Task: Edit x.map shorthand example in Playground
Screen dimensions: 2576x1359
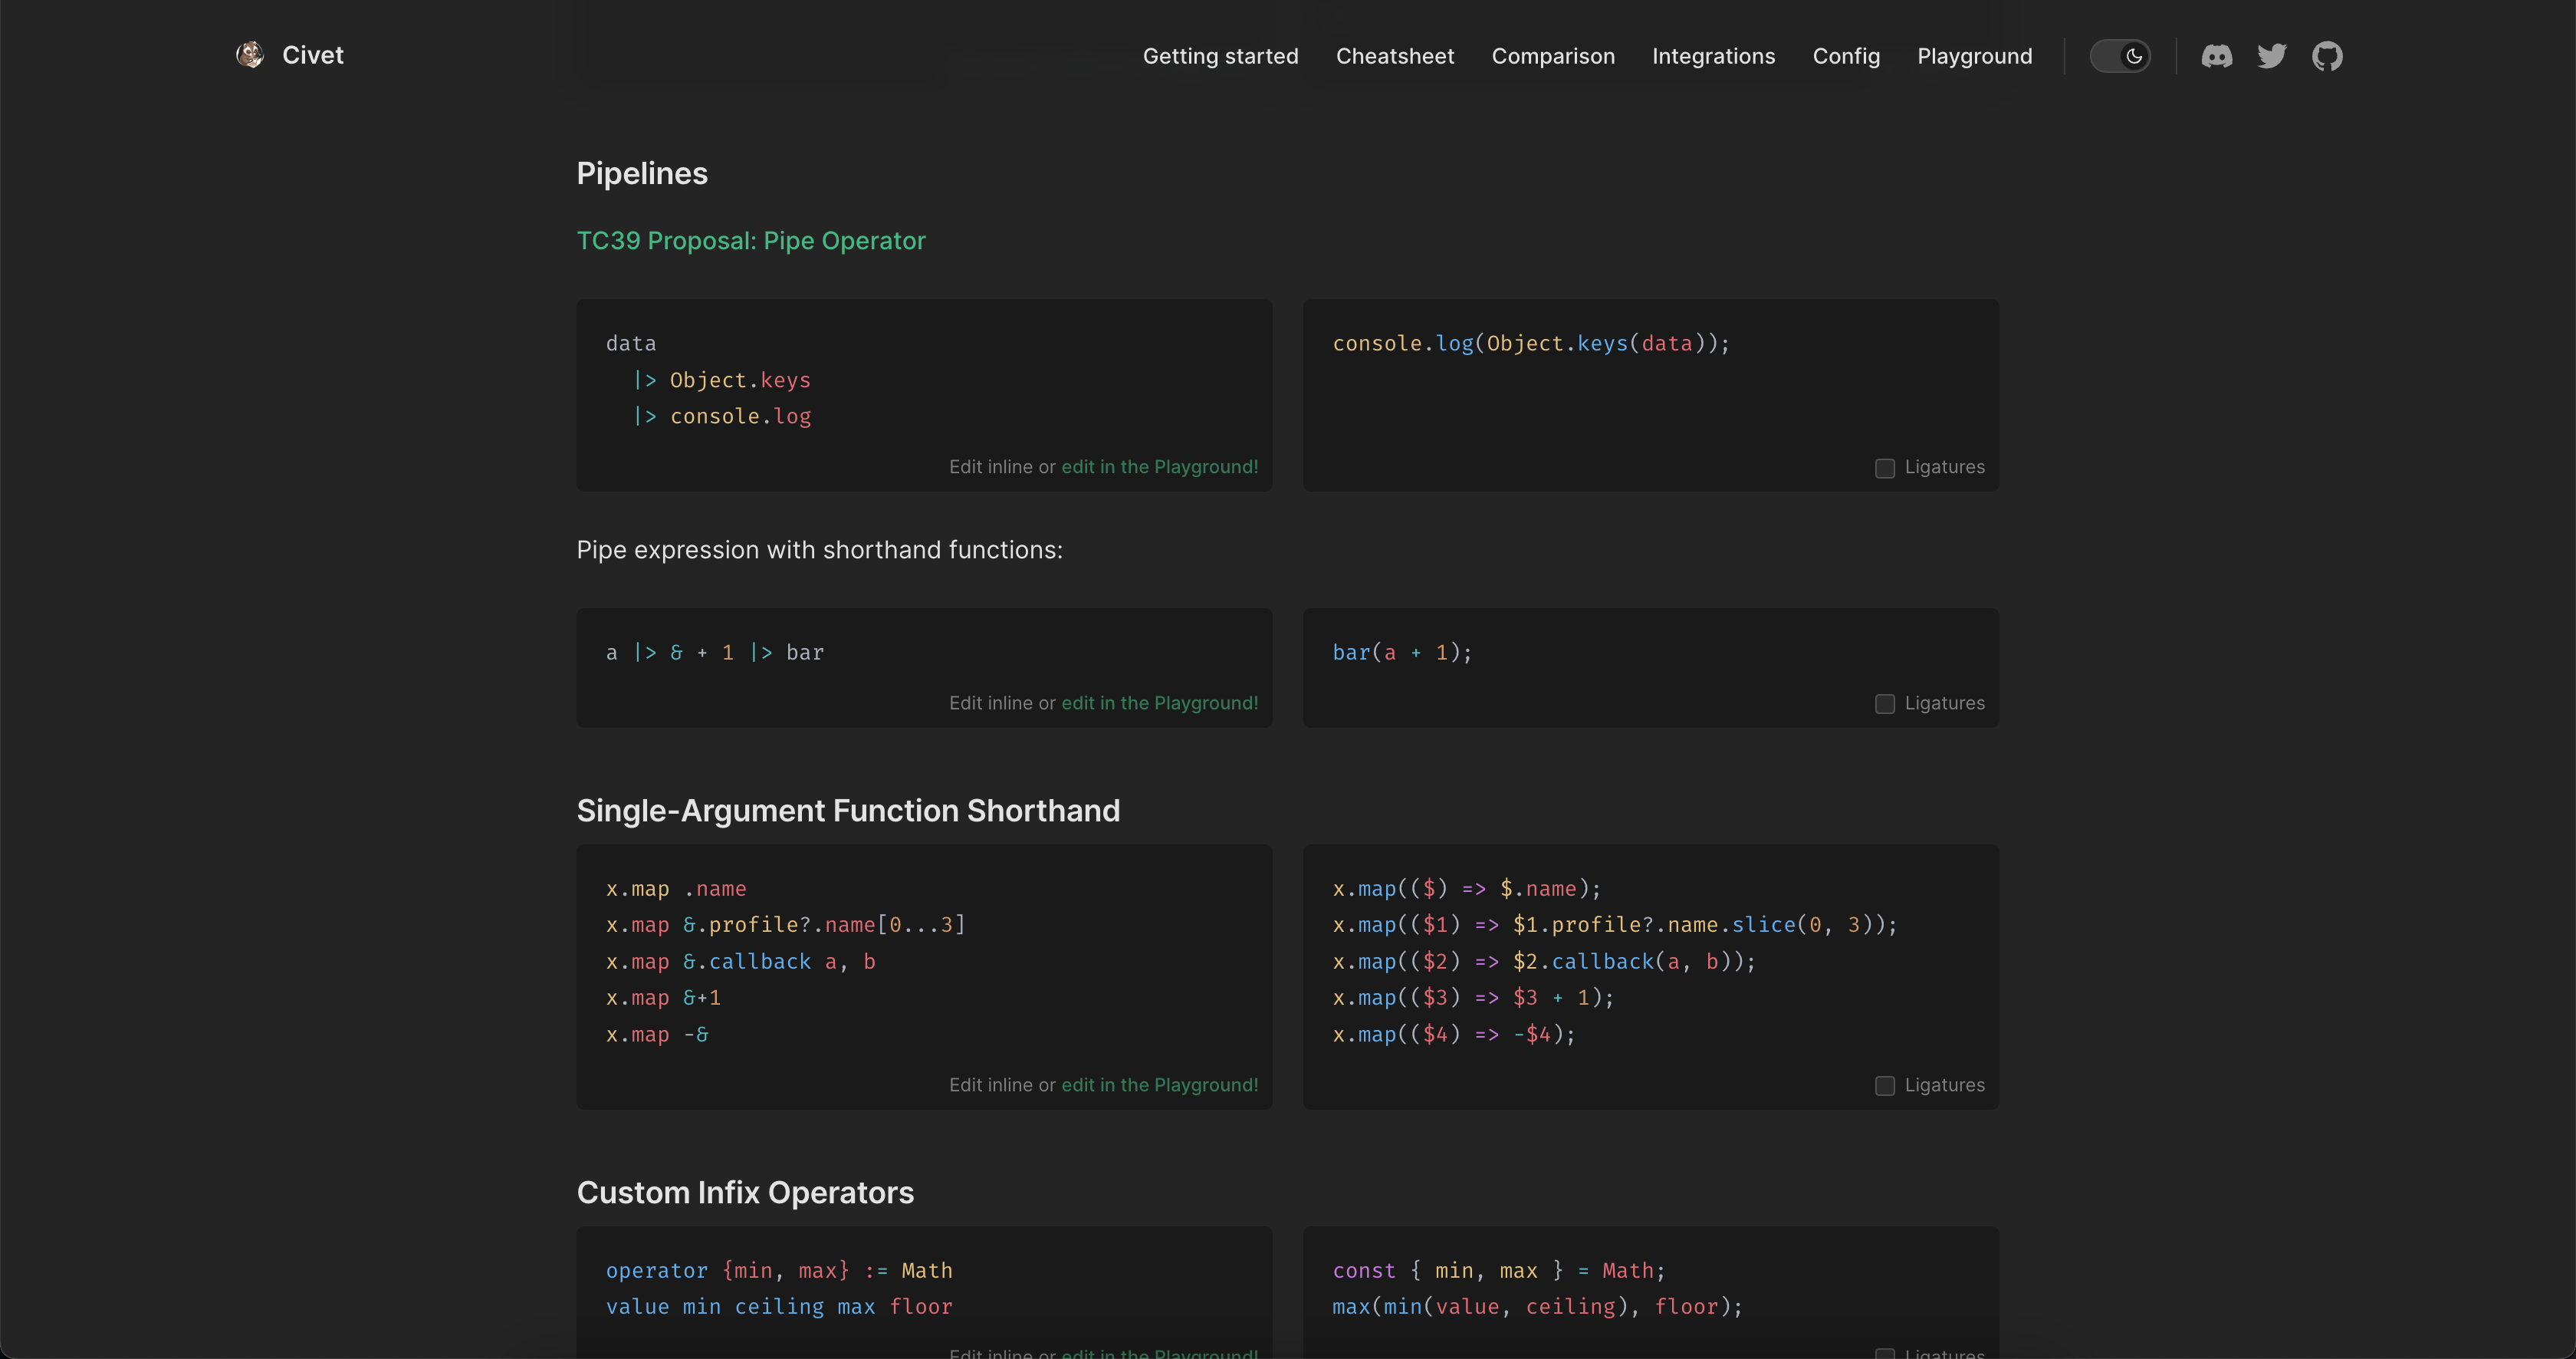Action: click(x=1160, y=1085)
